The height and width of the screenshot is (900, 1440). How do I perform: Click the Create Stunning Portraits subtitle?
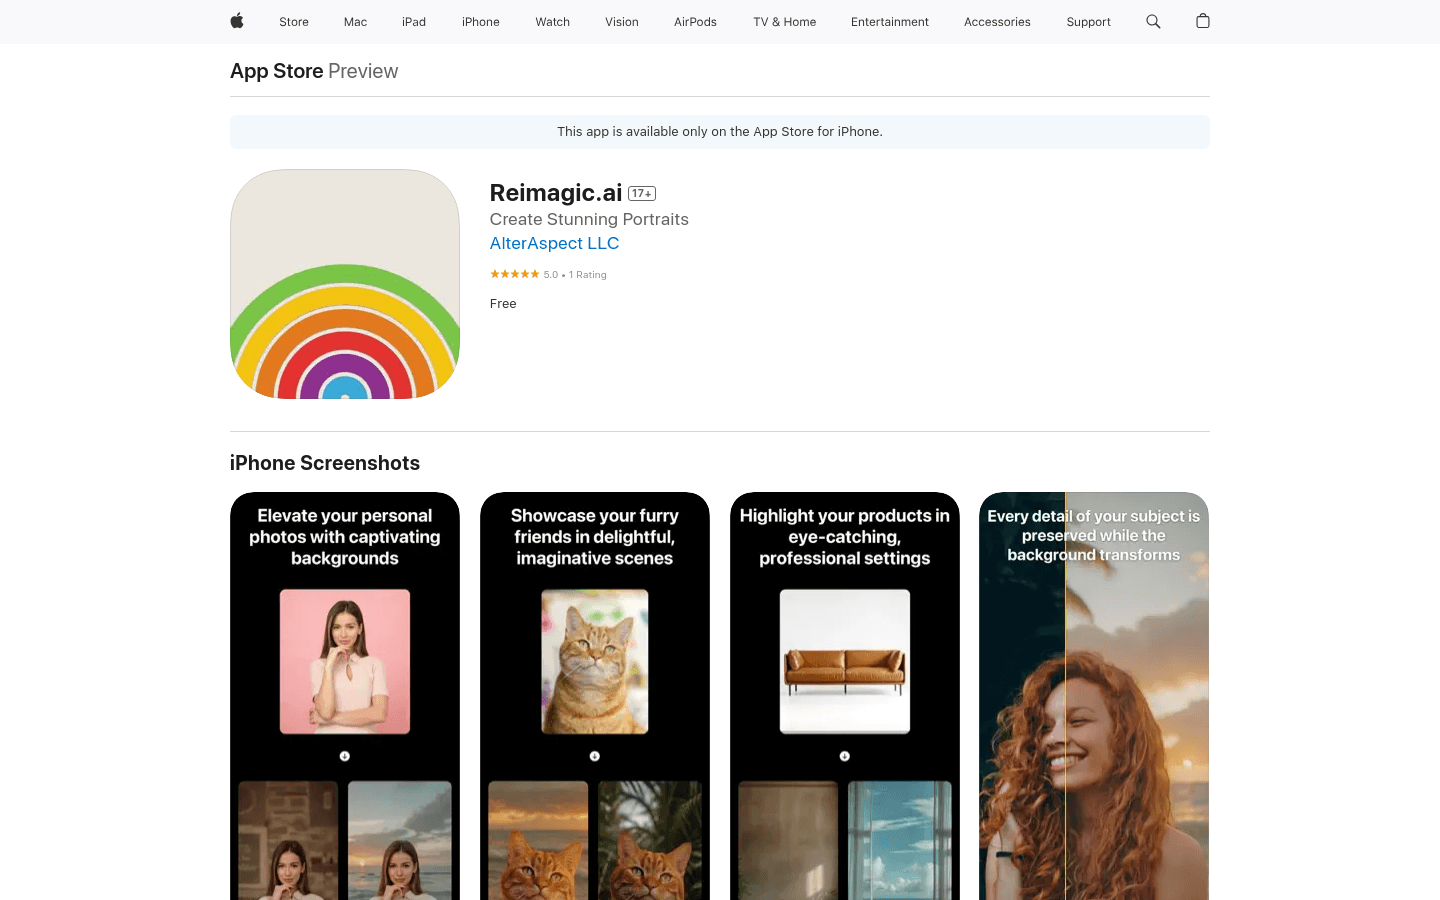click(x=589, y=219)
